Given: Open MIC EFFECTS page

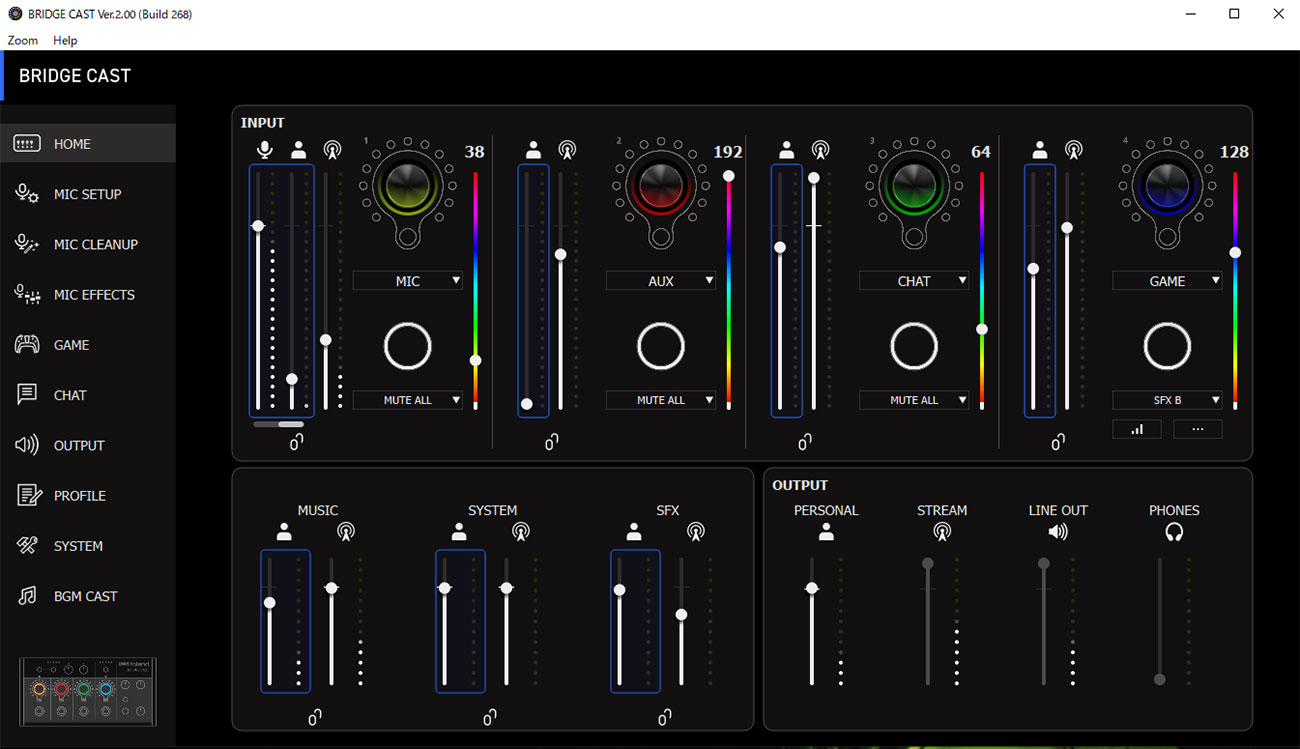Looking at the screenshot, I should [x=88, y=295].
